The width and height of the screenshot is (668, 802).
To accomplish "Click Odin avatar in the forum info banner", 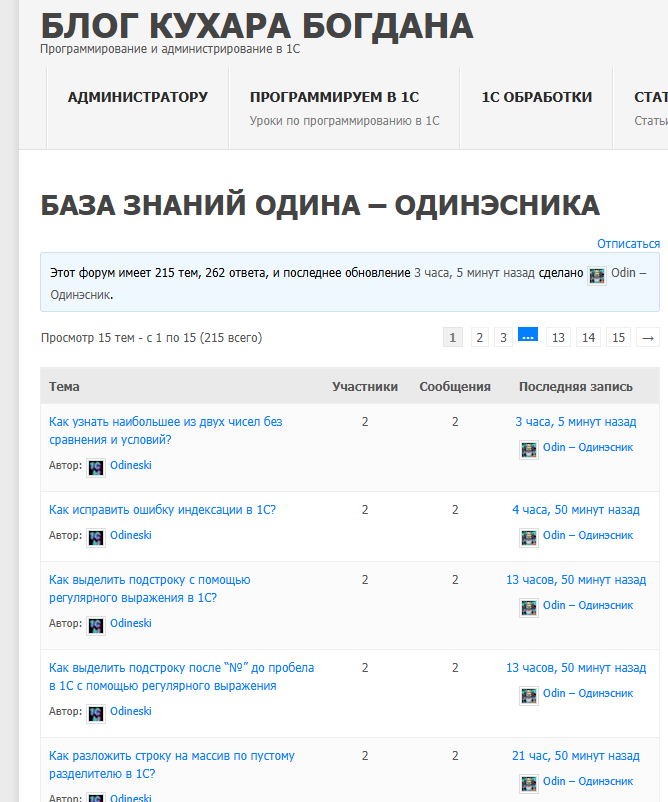I will [x=597, y=274].
